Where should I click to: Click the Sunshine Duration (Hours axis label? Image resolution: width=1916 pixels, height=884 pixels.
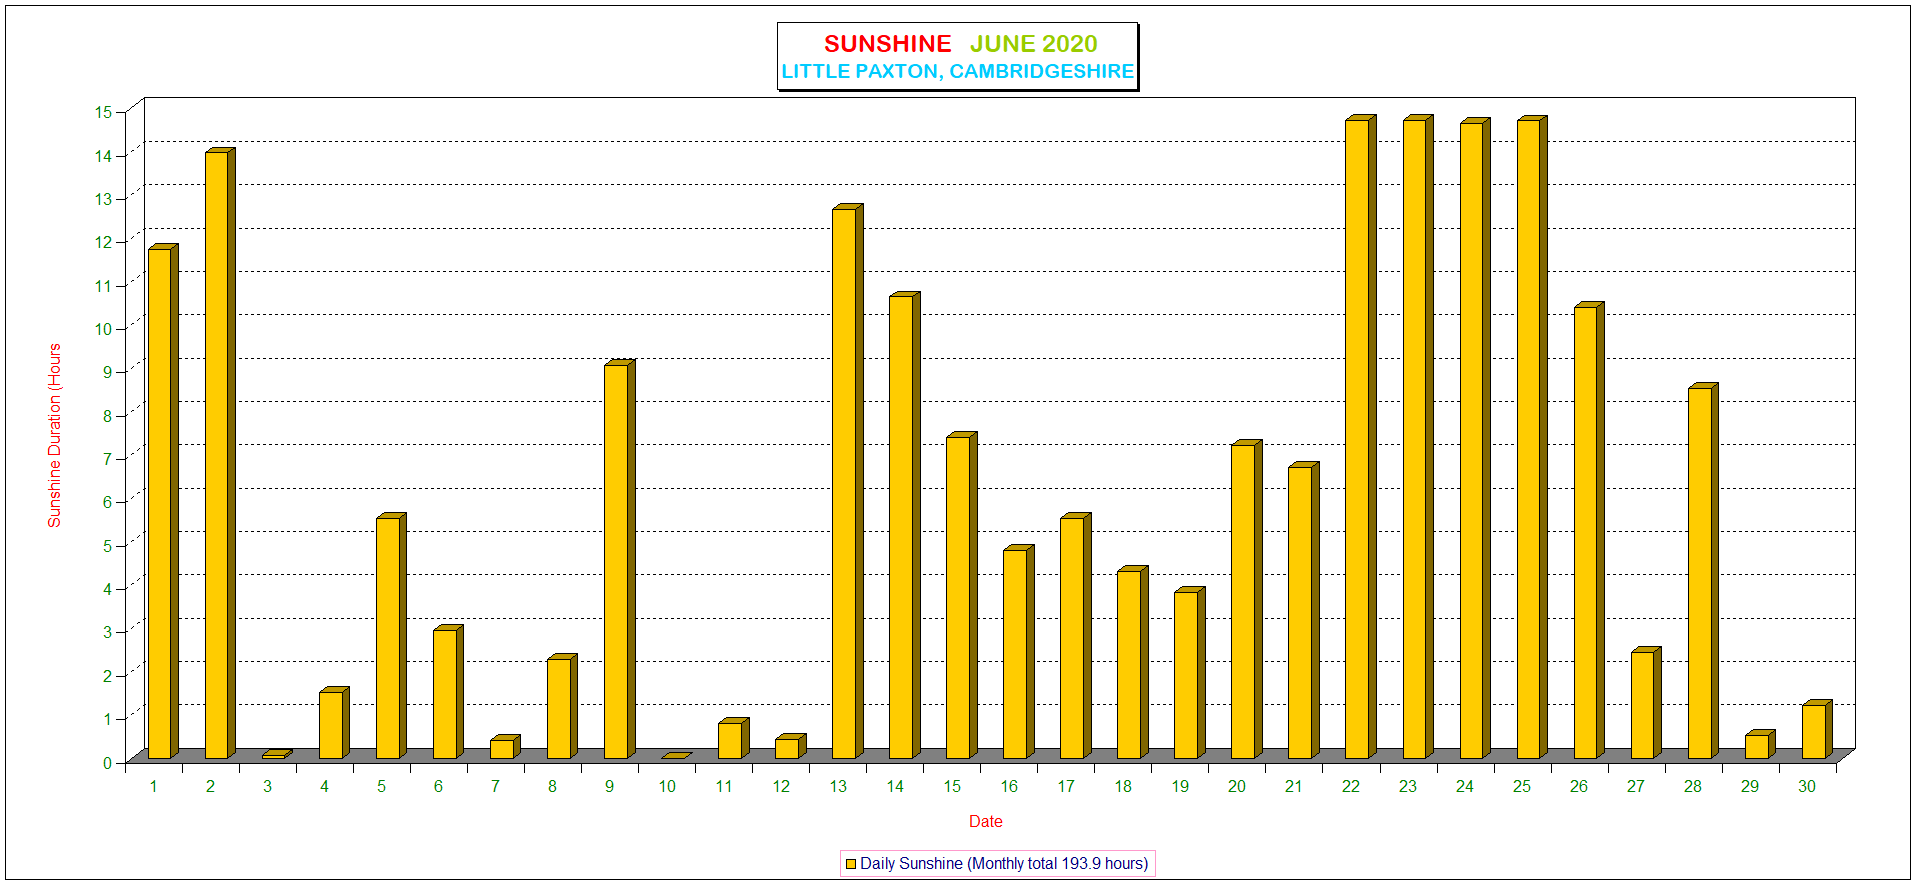pyautogui.click(x=55, y=435)
